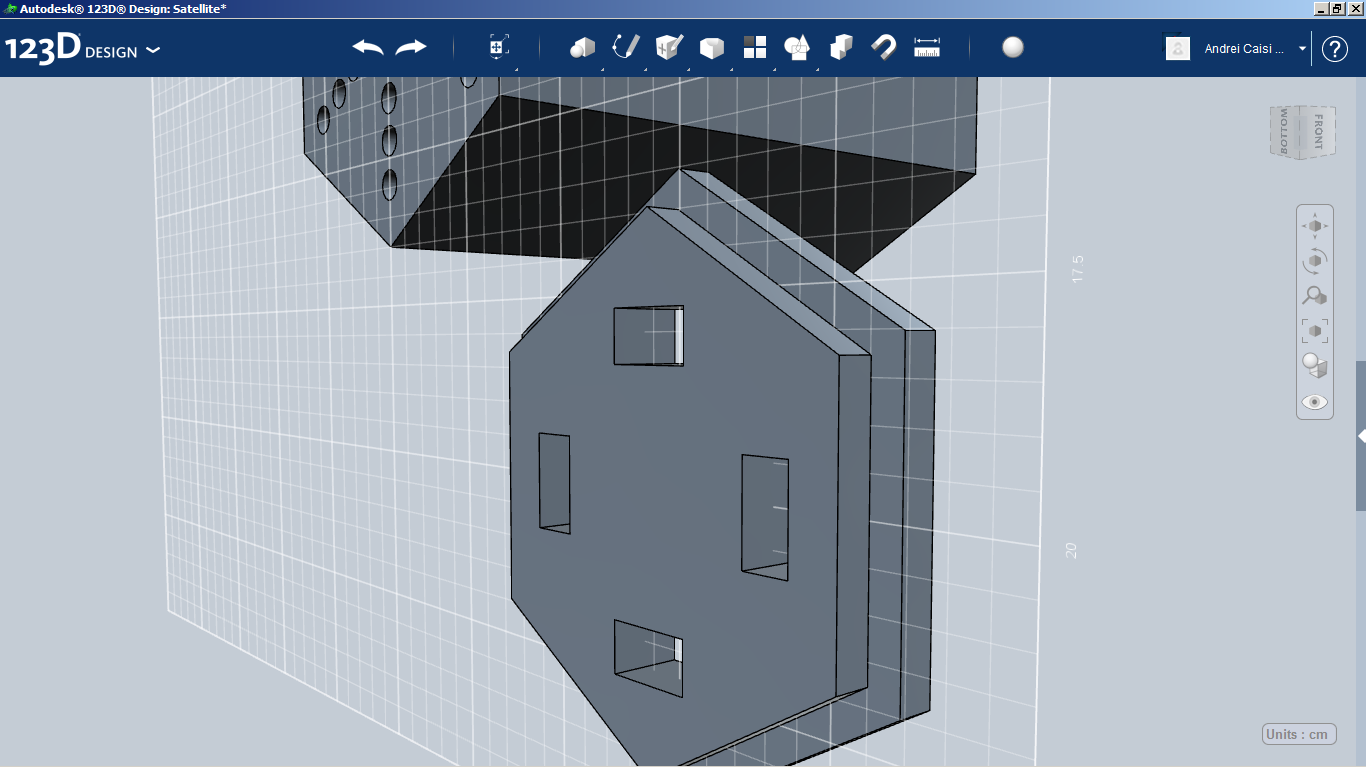
Task: Select the Orbit navigation tool
Action: 1315,261
